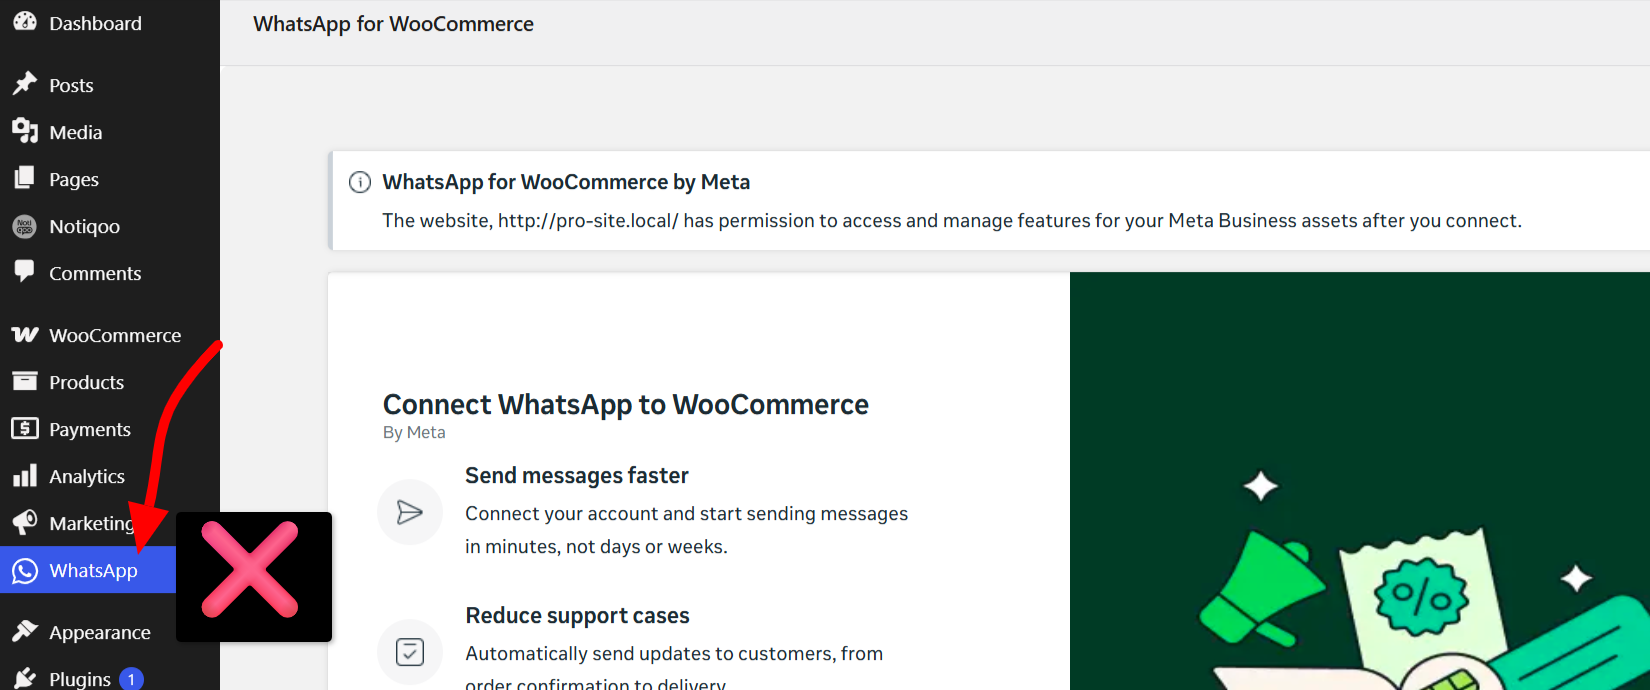This screenshot has height=690, width=1650.
Task: Click the checklist icon beside Reduce support cases
Action: (410, 652)
